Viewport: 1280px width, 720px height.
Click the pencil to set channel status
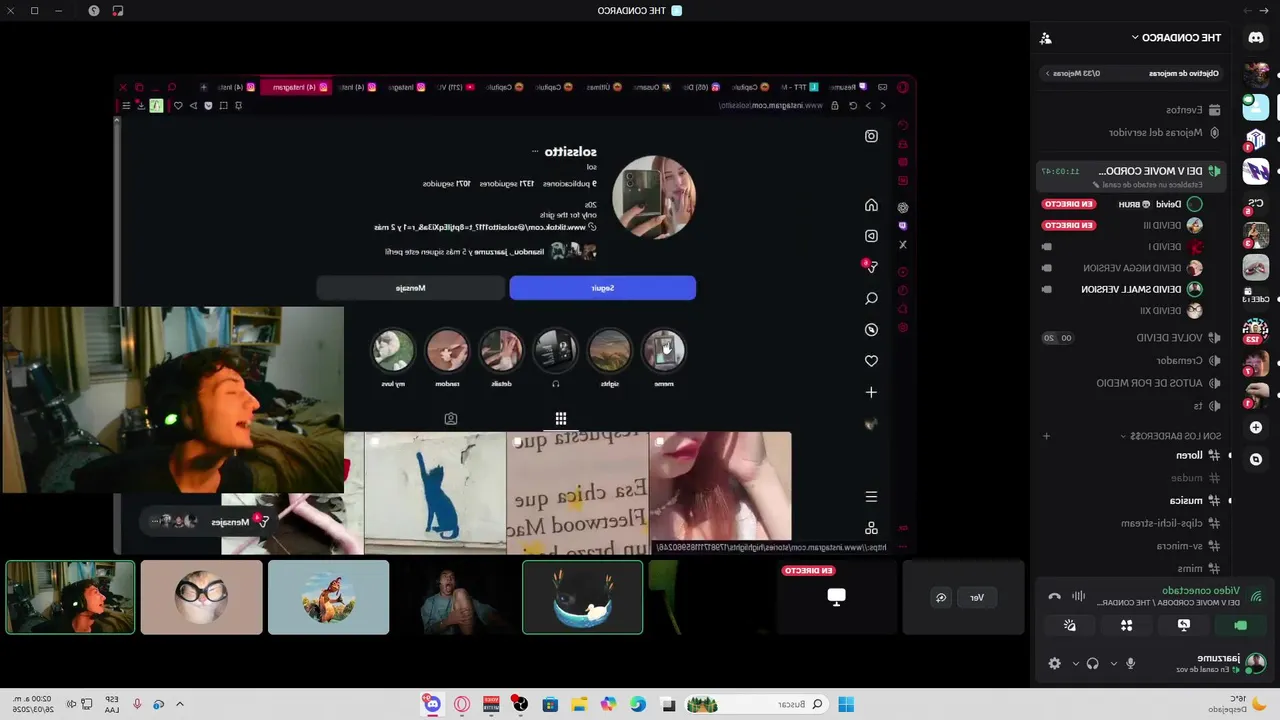coord(1096,184)
